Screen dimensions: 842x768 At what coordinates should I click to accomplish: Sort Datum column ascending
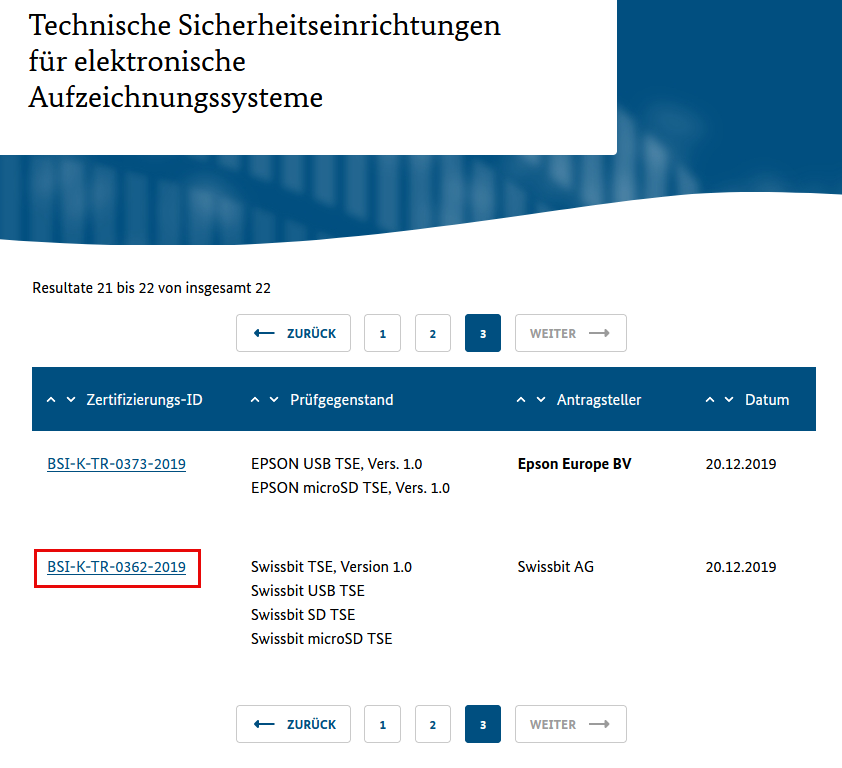tap(710, 400)
